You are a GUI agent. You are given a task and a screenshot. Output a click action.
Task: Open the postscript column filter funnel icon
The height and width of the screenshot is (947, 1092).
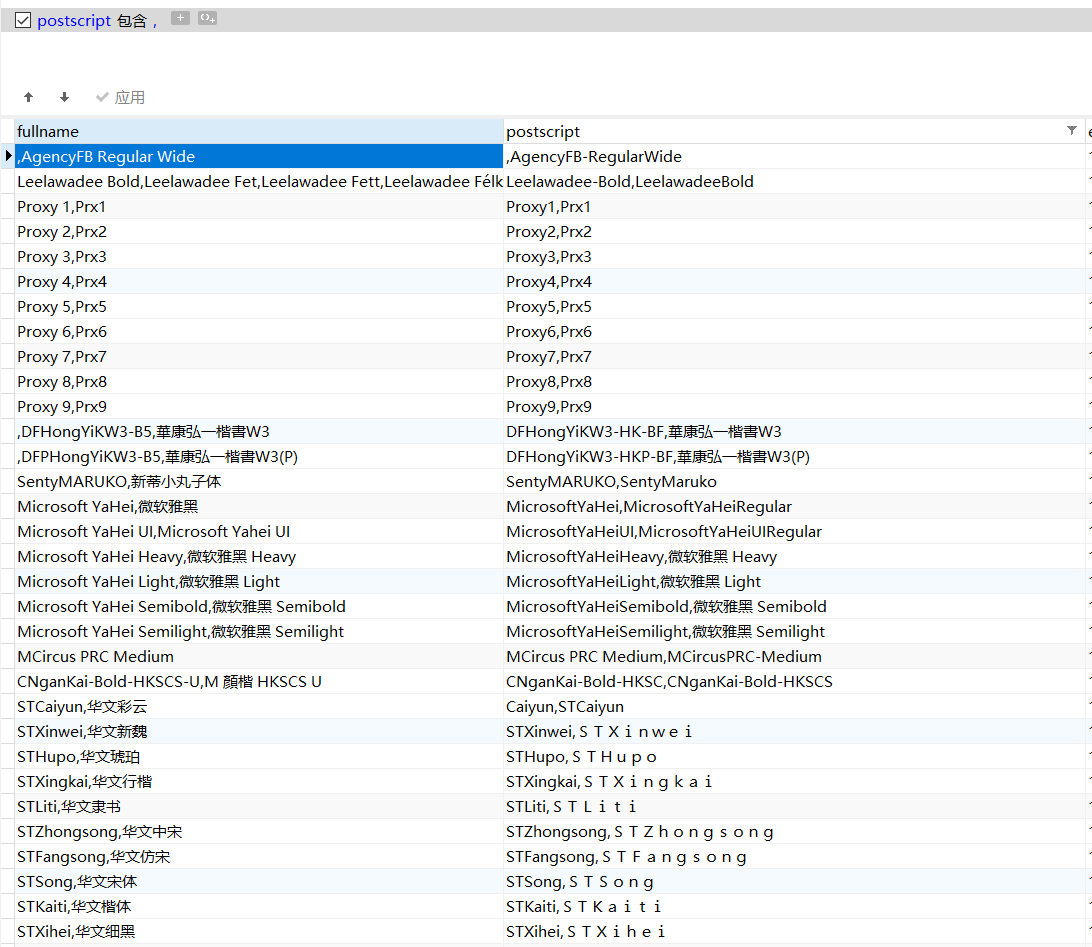tap(1072, 130)
